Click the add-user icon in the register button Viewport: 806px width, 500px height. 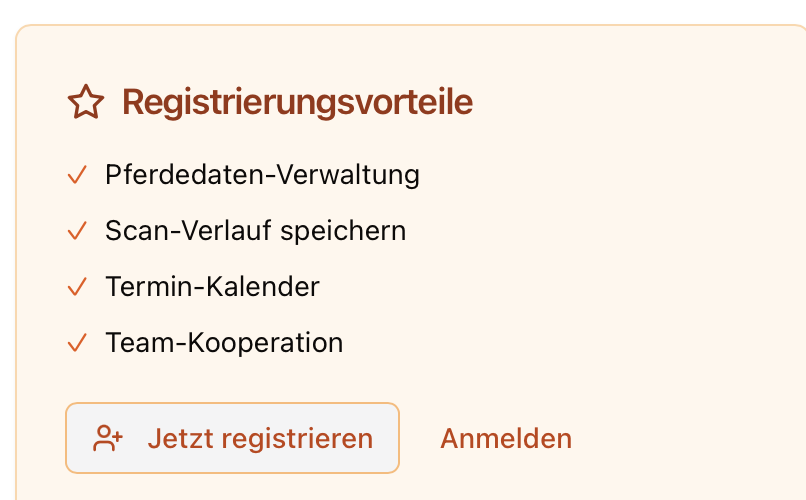[108, 438]
